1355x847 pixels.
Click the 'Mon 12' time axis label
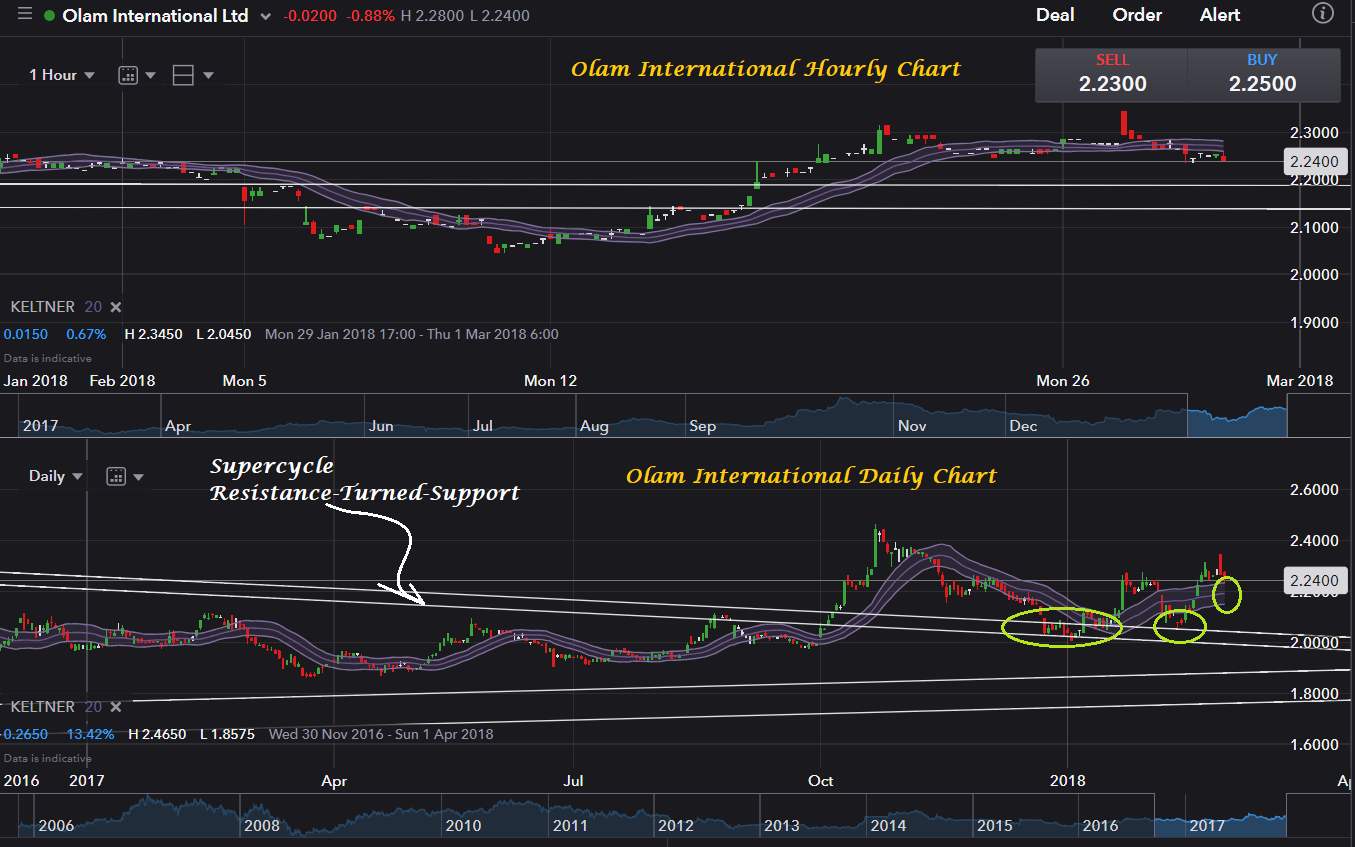tap(551, 381)
